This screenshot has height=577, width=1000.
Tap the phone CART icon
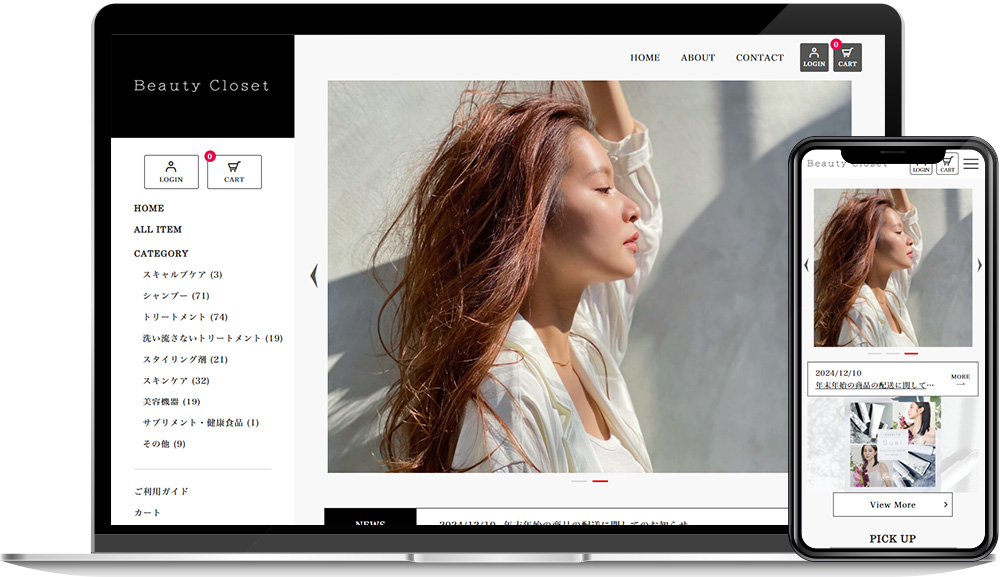point(947,164)
